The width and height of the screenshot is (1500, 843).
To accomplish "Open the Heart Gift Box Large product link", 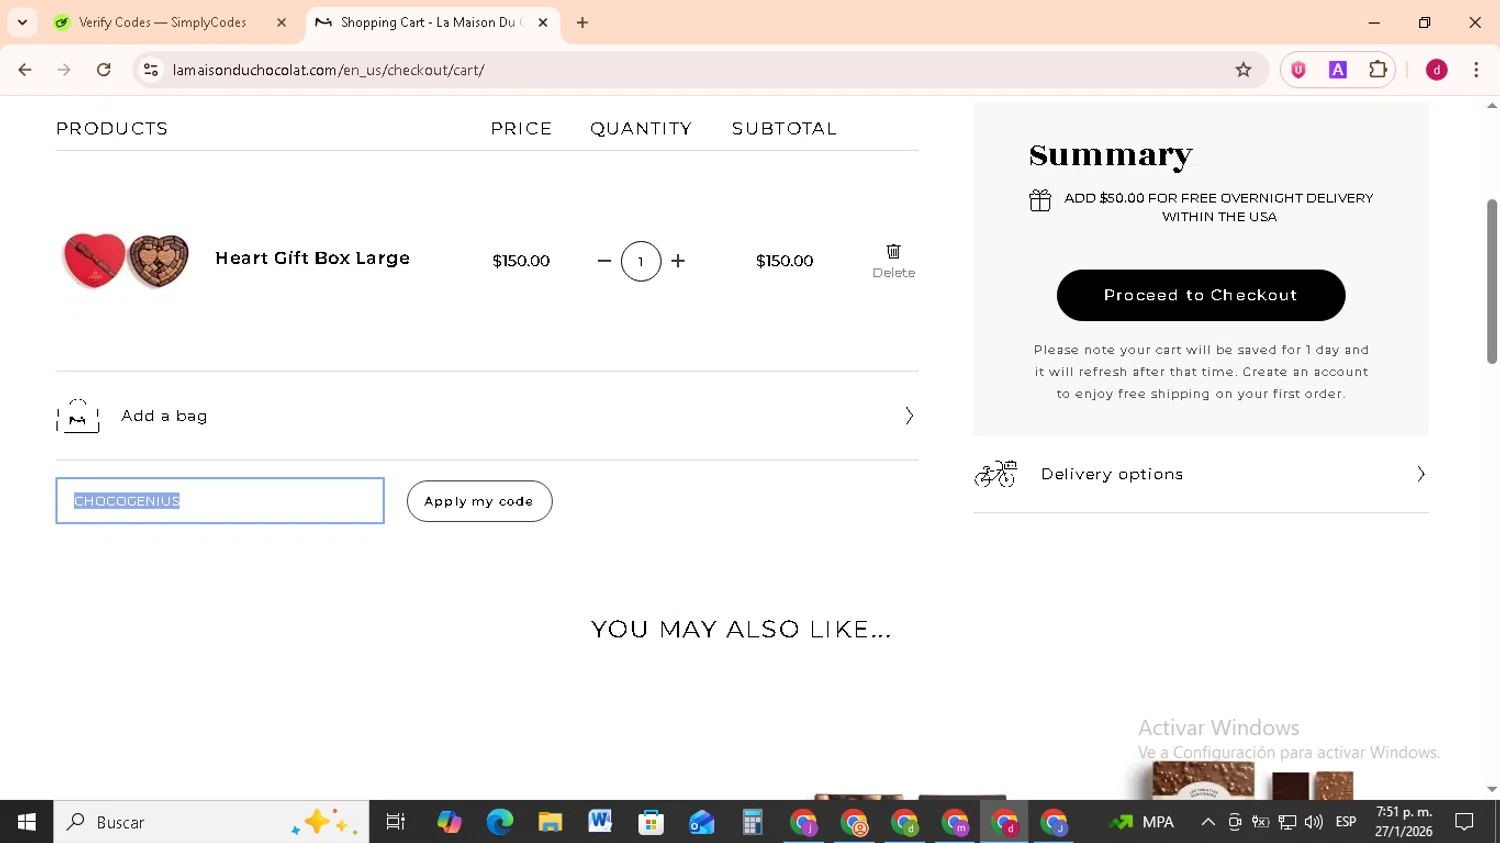I will (x=312, y=258).
